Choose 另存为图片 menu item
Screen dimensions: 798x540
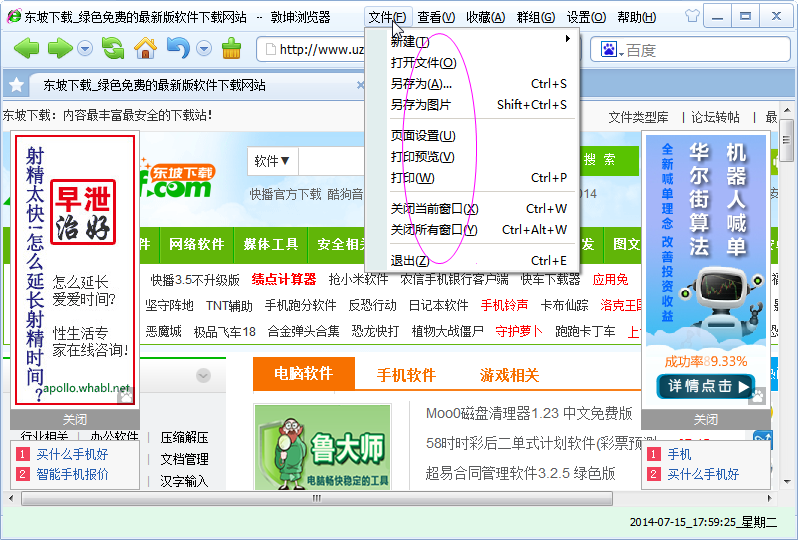[482, 104]
